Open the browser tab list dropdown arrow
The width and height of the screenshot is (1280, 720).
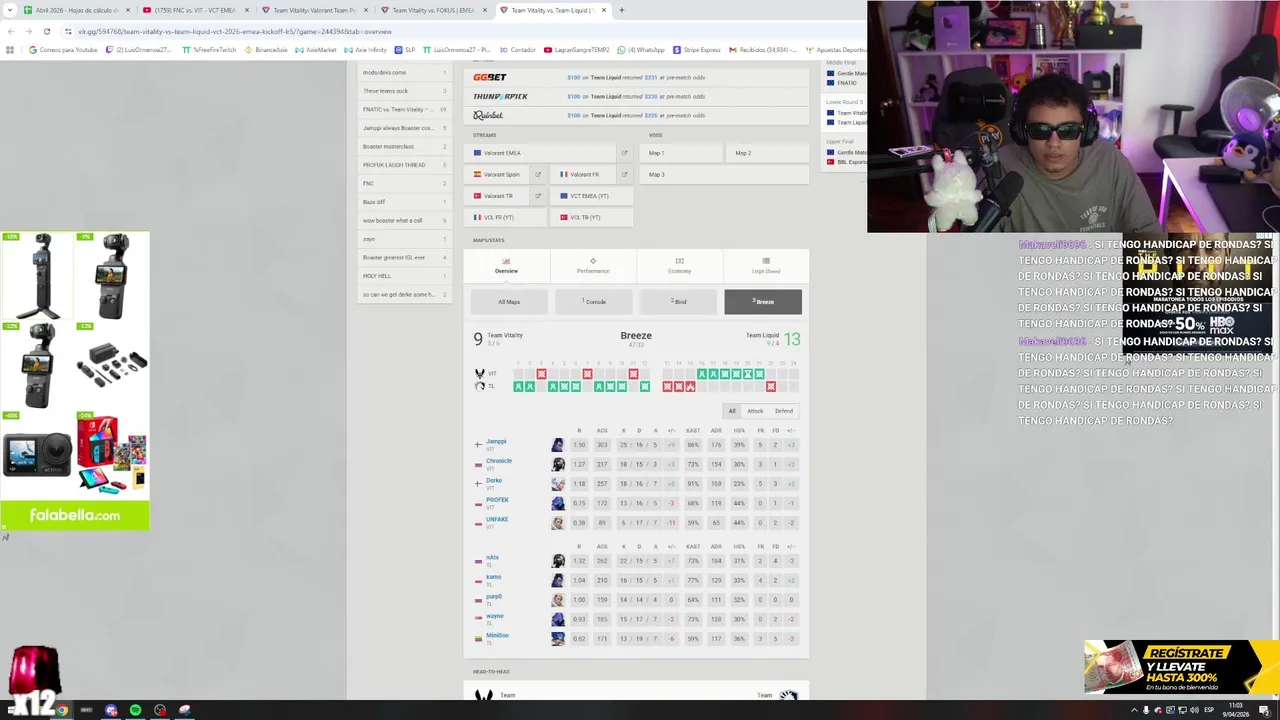(x=9, y=10)
